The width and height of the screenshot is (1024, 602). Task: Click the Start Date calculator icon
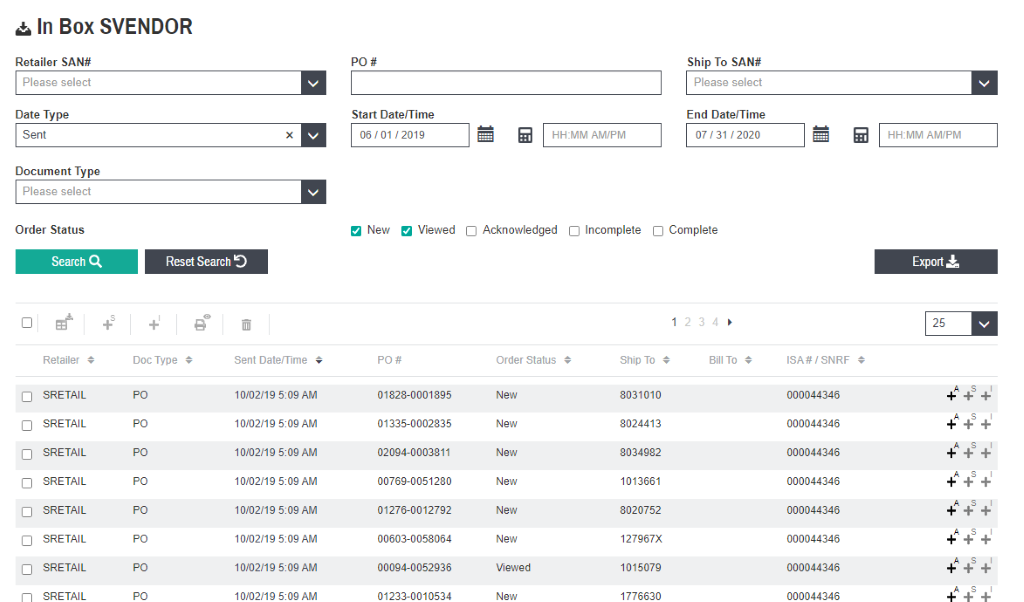(525, 135)
